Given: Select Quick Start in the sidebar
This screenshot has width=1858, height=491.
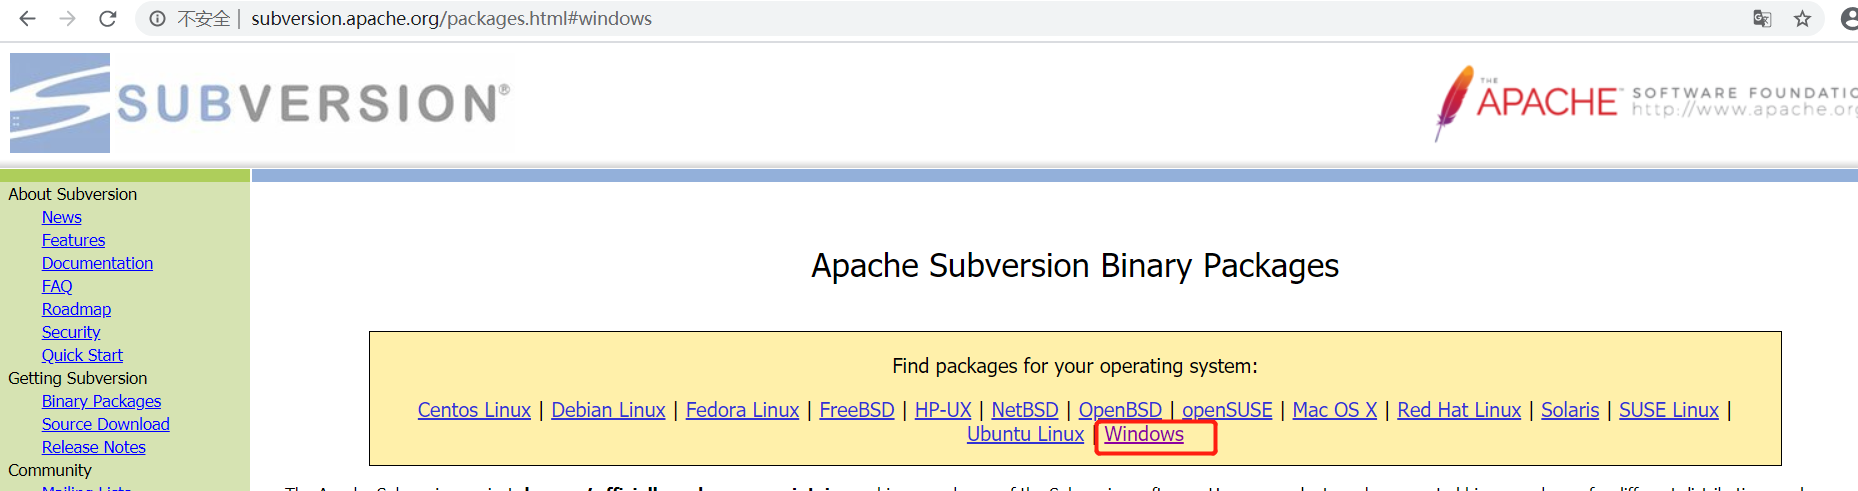Looking at the screenshot, I should click(x=82, y=355).
